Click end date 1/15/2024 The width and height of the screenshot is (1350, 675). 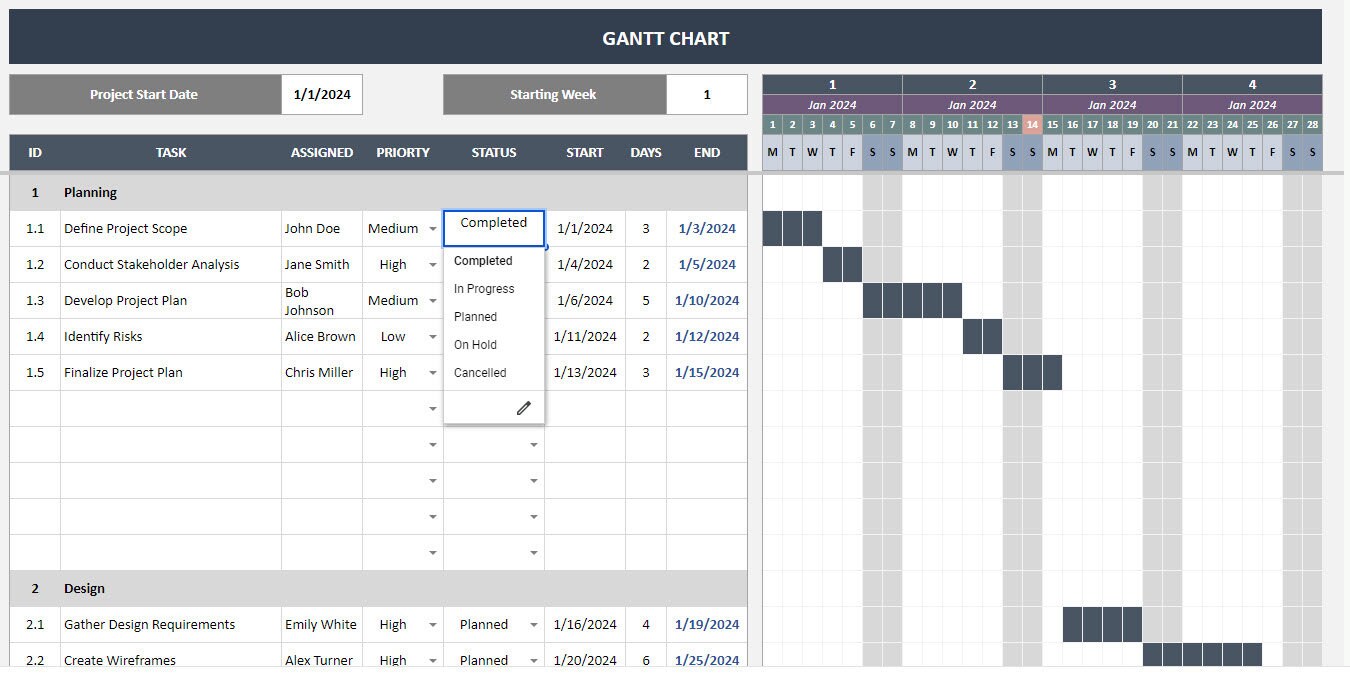pos(707,373)
